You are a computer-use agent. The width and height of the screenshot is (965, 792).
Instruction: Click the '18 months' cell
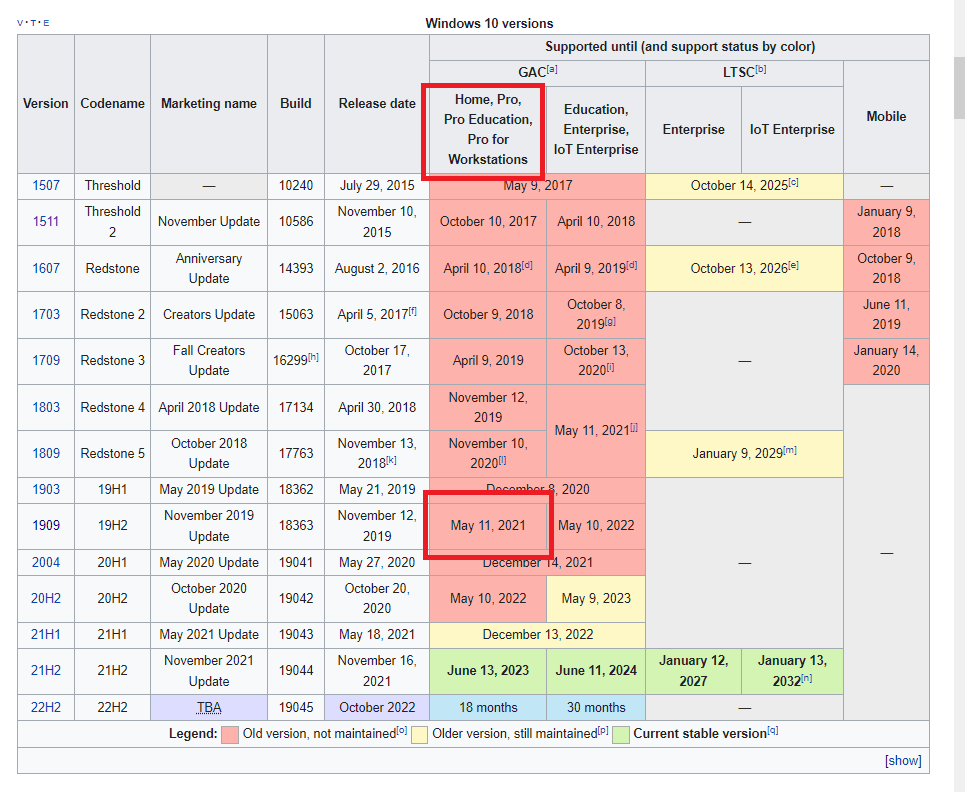coord(488,708)
